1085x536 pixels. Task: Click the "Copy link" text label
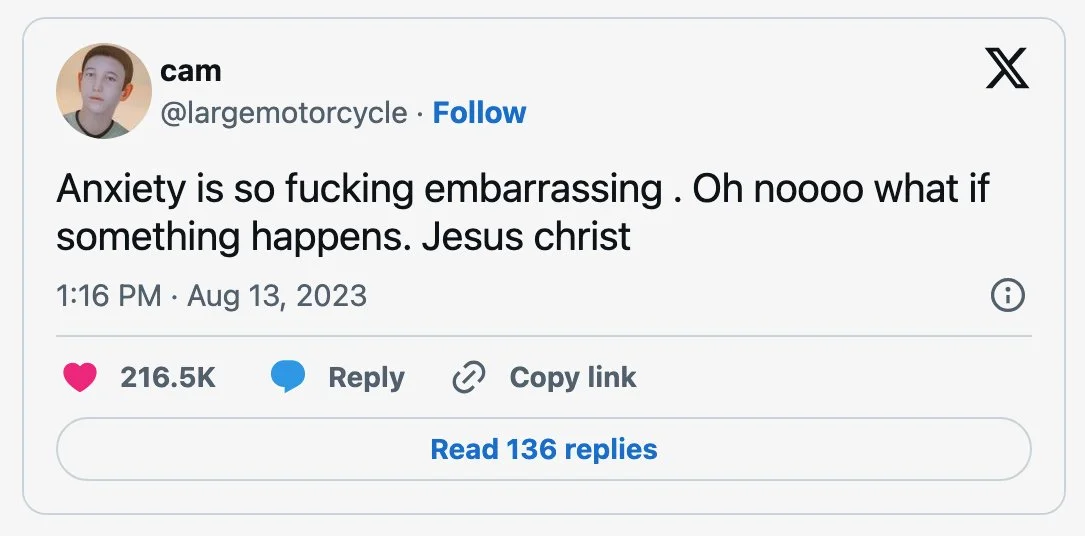[572, 377]
